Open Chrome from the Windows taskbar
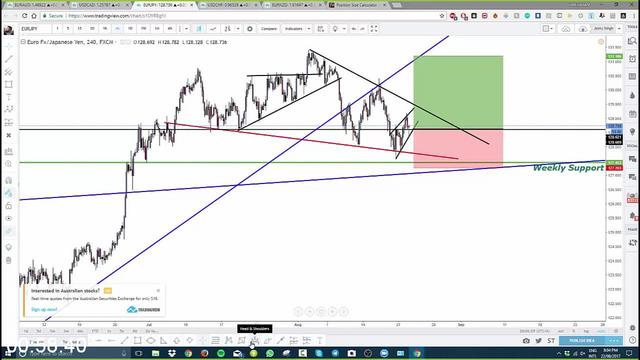Viewport: 640px width, 360px height. (x=188, y=353)
